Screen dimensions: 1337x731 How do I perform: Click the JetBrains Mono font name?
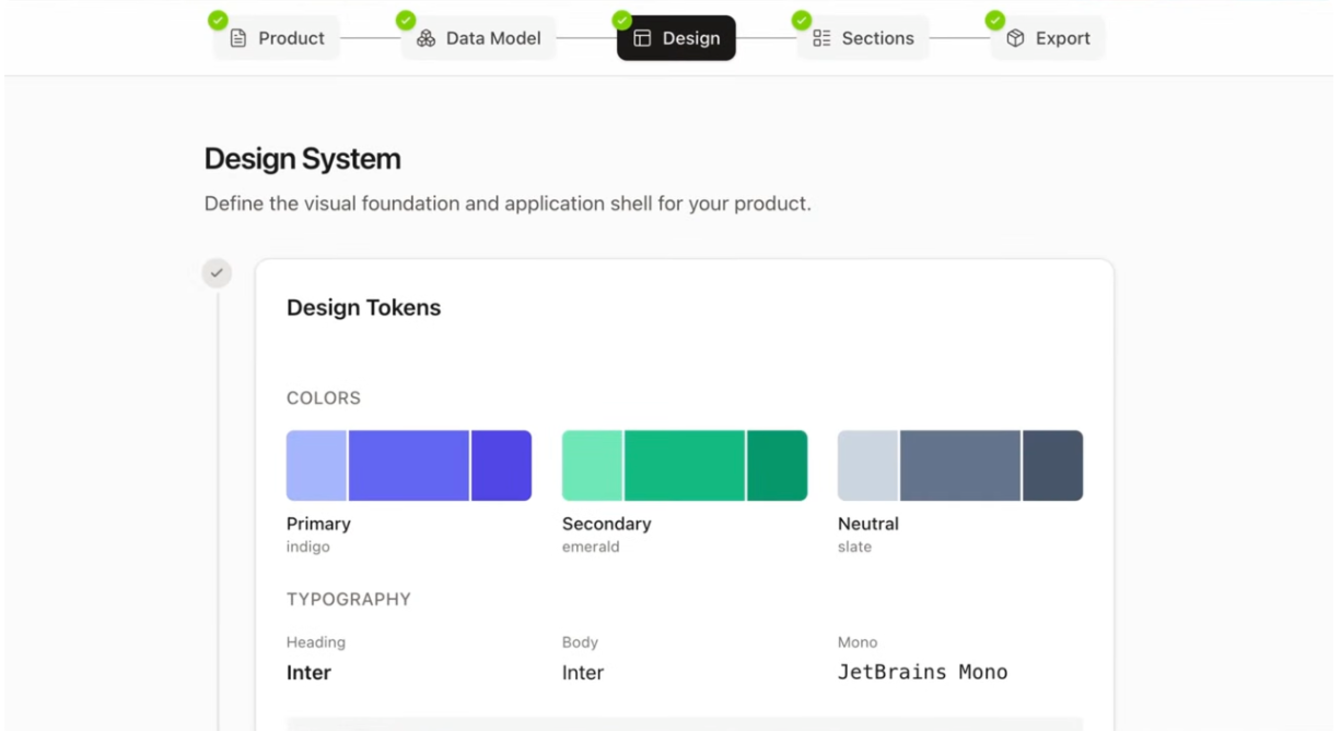922,672
